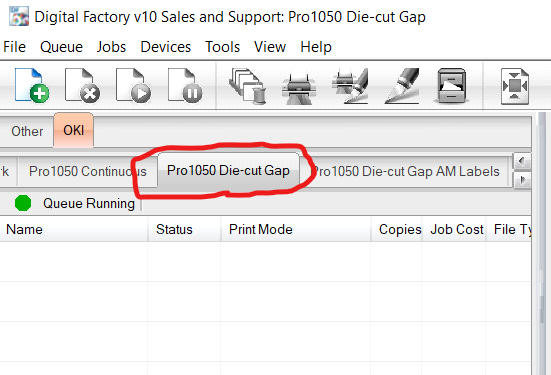Open the Help menu

316,47
